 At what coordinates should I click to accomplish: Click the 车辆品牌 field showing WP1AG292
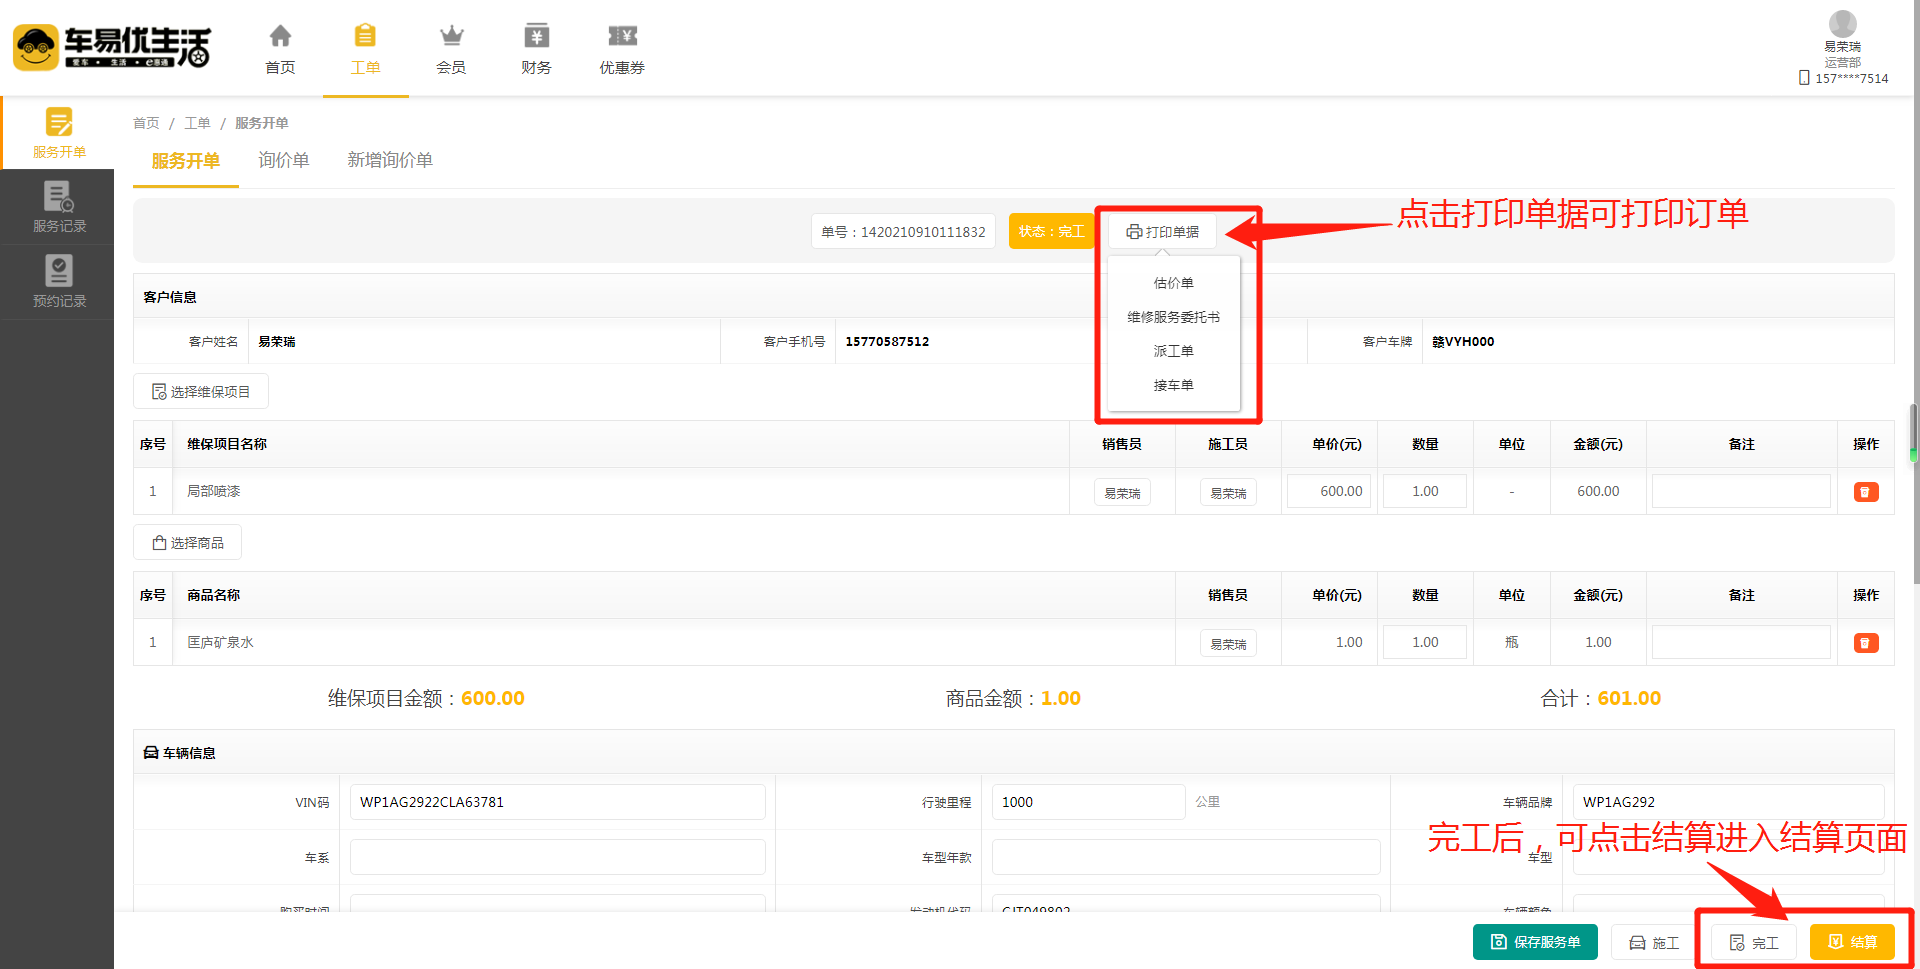1728,802
